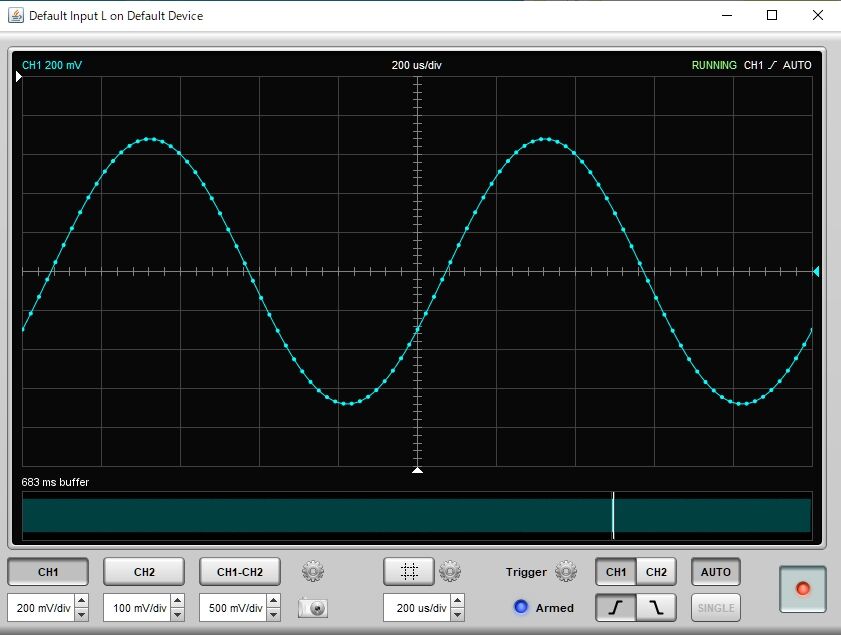Screen dimensions: 841x635
Task: Decrease 200 us/div timebase
Action: tap(458, 615)
